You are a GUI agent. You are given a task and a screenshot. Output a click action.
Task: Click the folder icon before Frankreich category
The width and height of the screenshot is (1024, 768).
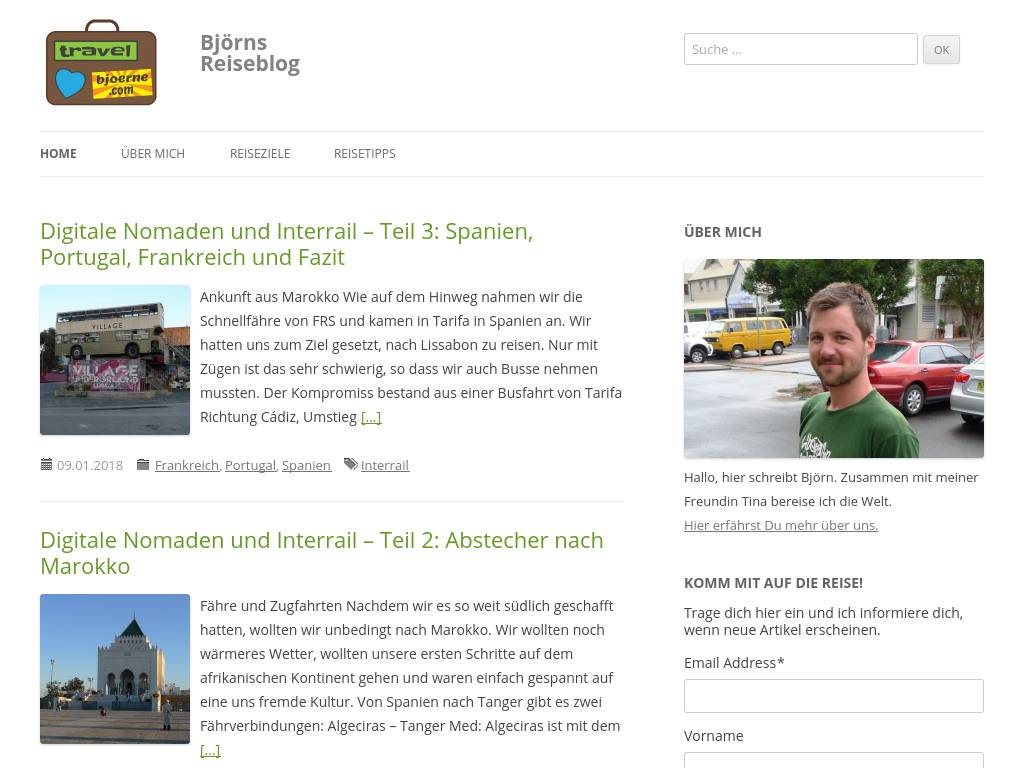[x=143, y=464]
